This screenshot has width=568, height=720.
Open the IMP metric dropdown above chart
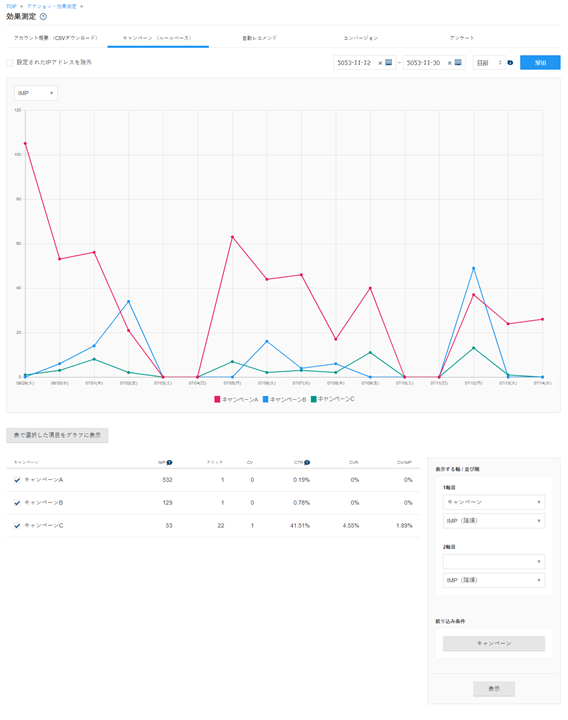point(36,93)
